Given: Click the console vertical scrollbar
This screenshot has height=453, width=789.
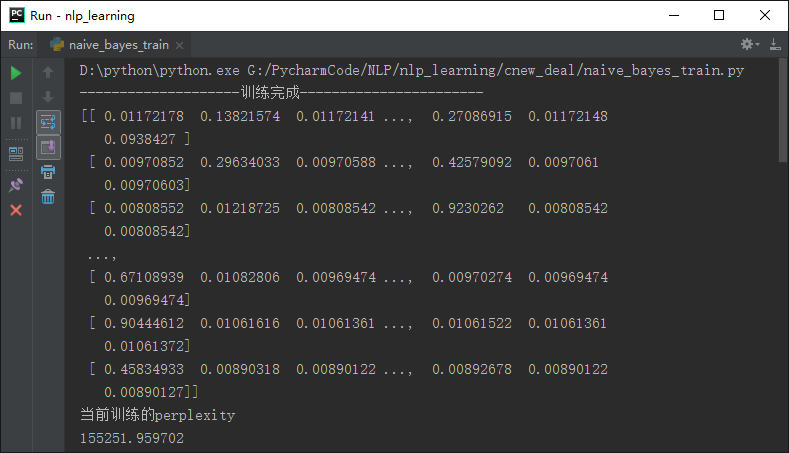Looking at the screenshot, I should [x=782, y=111].
